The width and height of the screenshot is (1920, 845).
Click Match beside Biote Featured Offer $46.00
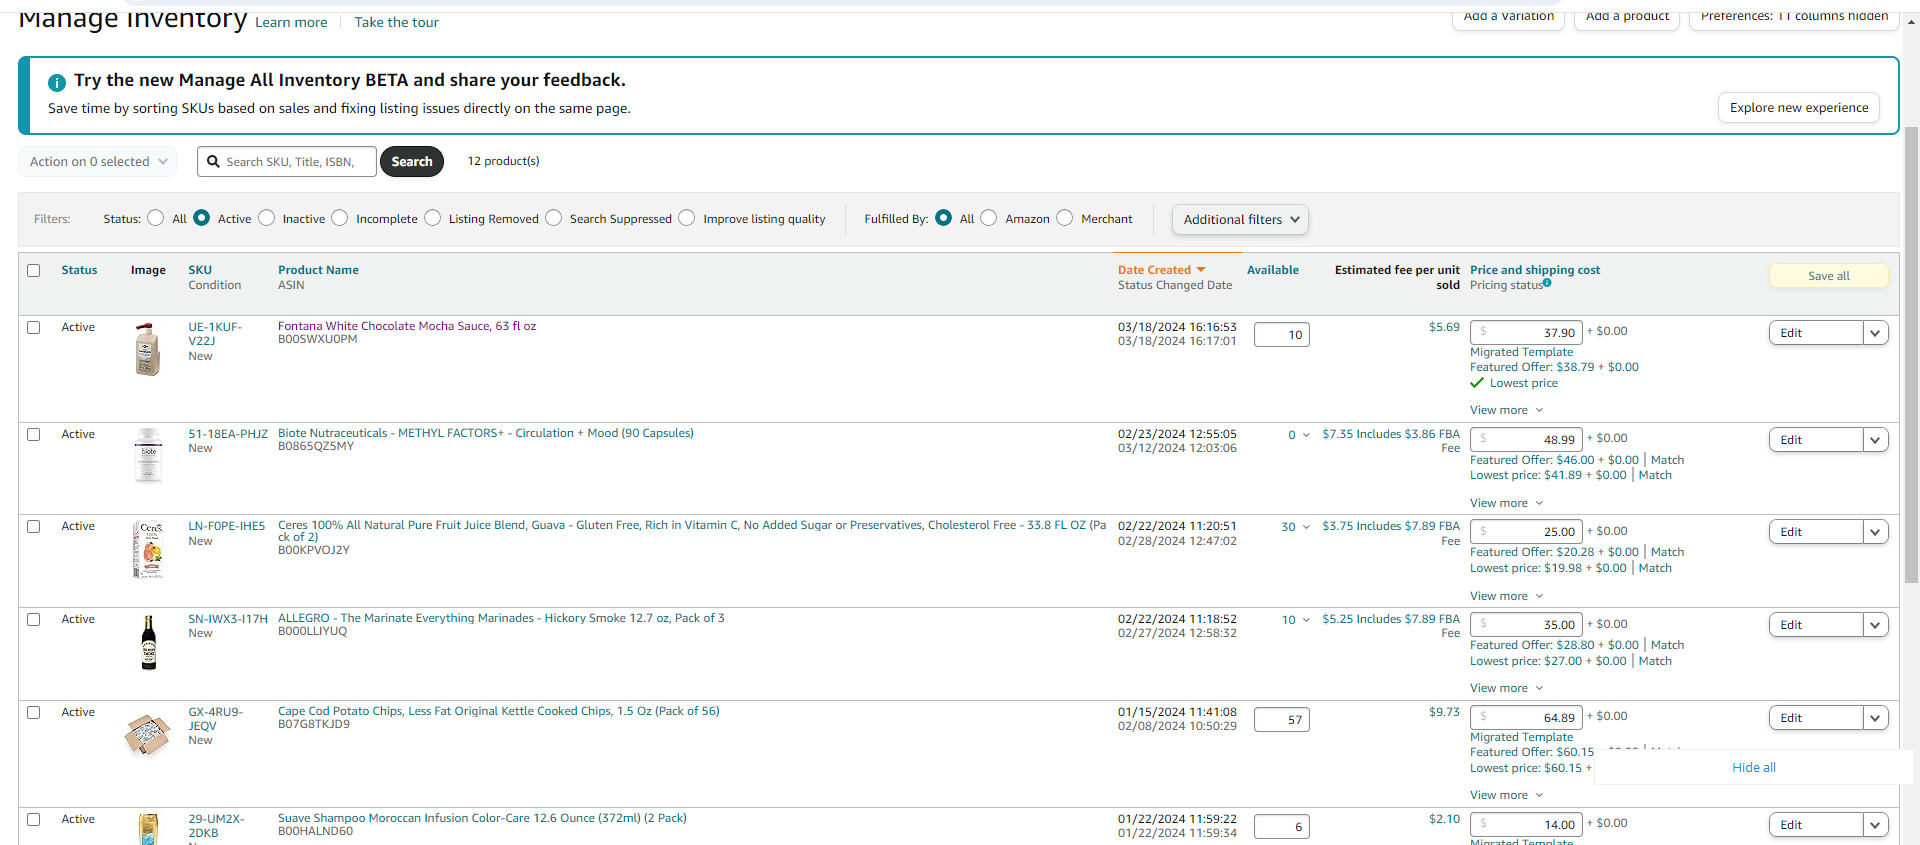tap(1667, 460)
